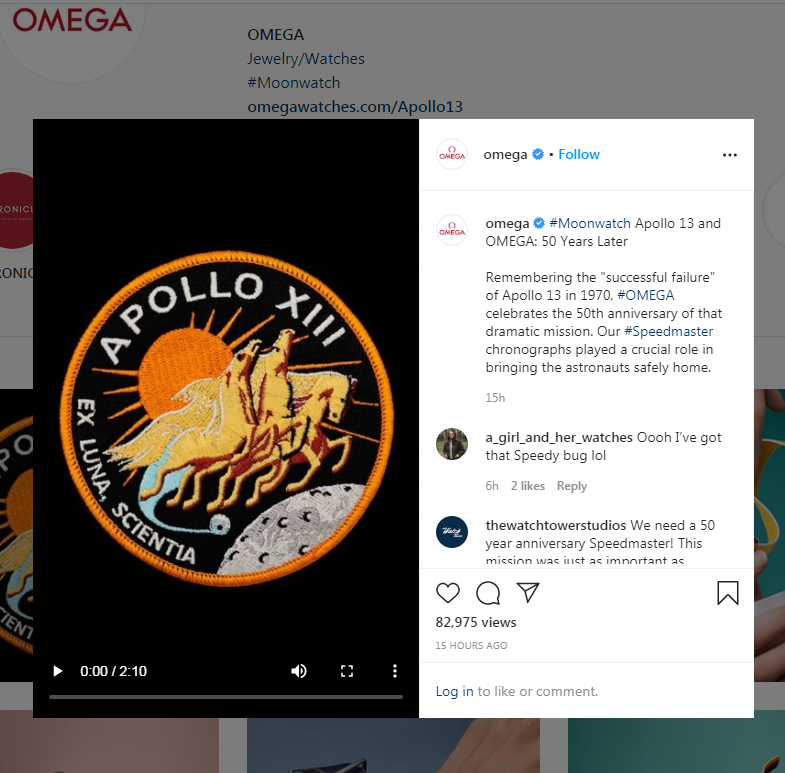Open thewatchtowerstudios profile avatar
This screenshot has width=785, height=773.
452,532
